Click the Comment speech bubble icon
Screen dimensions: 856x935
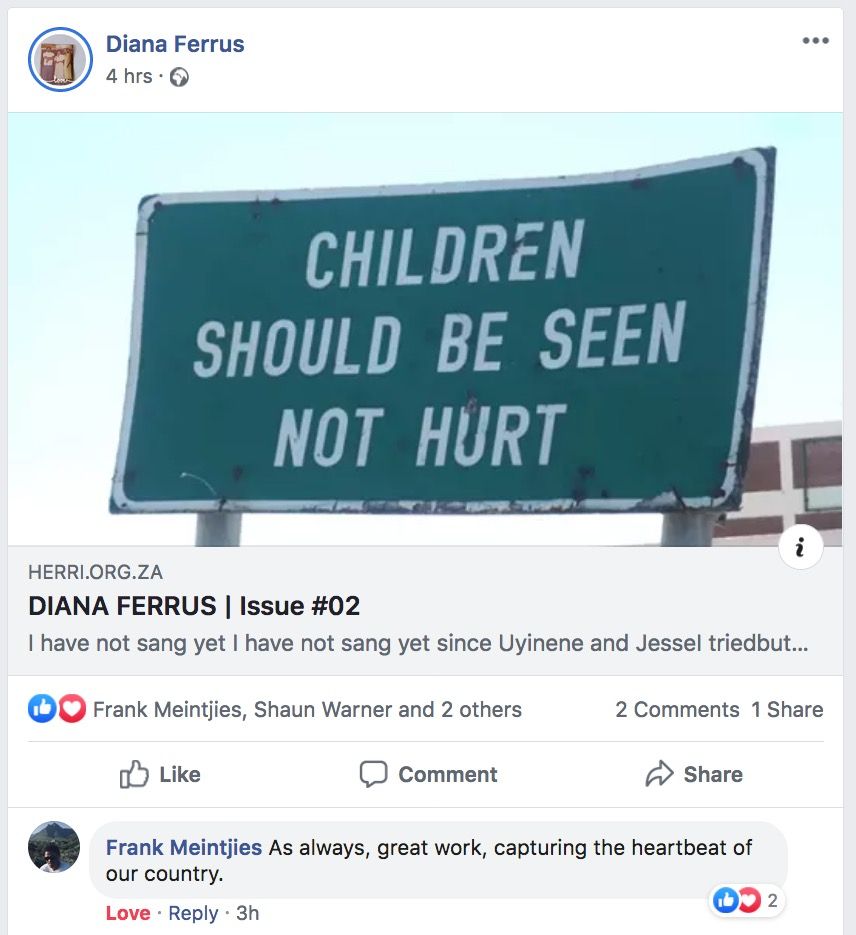[373, 774]
